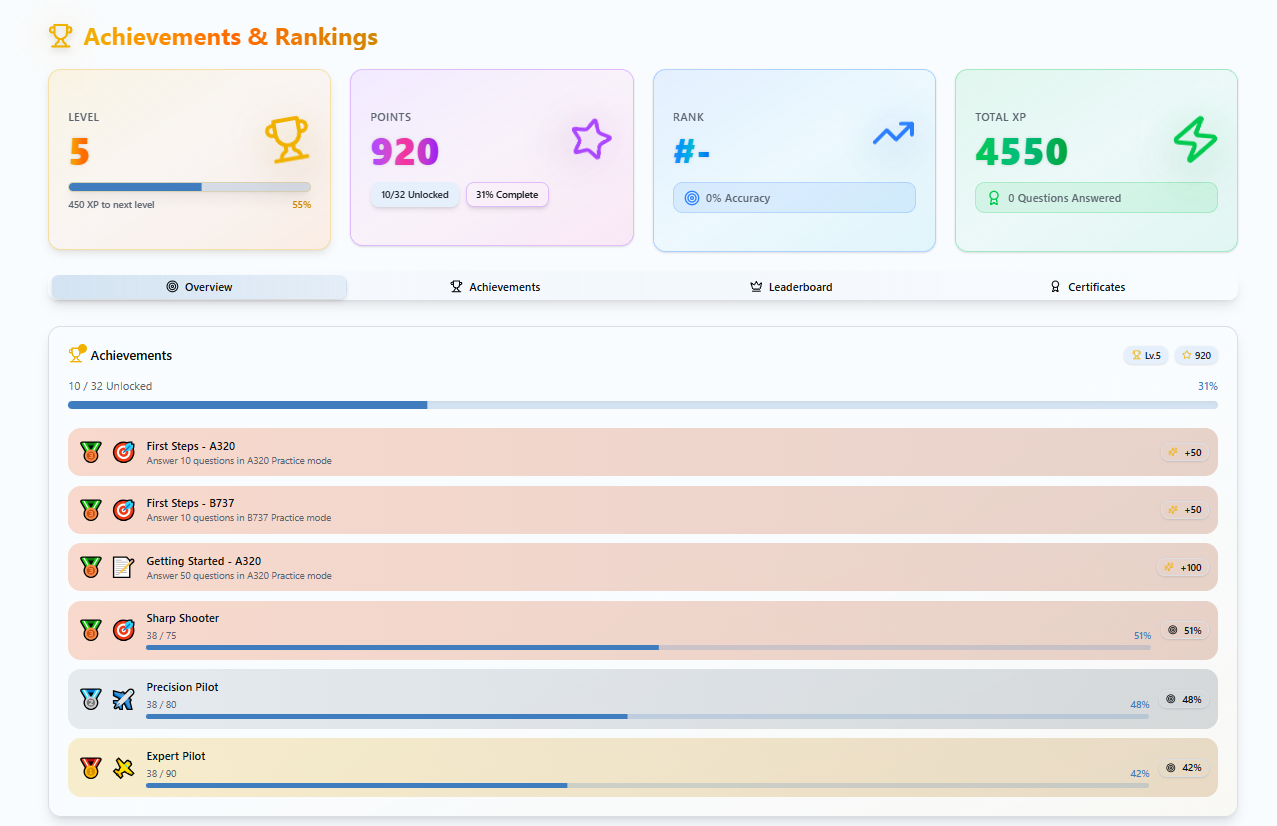This screenshot has height=826, width=1277.
Task: Click the Expert Pilot progress bar
Action: click(x=648, y=786)
